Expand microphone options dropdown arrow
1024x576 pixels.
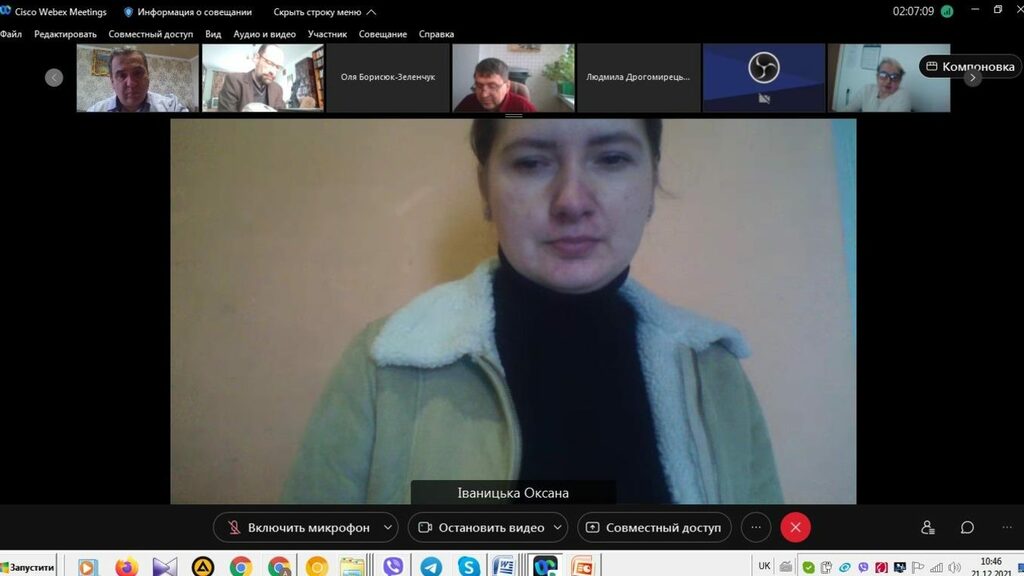tap(388, 527)
